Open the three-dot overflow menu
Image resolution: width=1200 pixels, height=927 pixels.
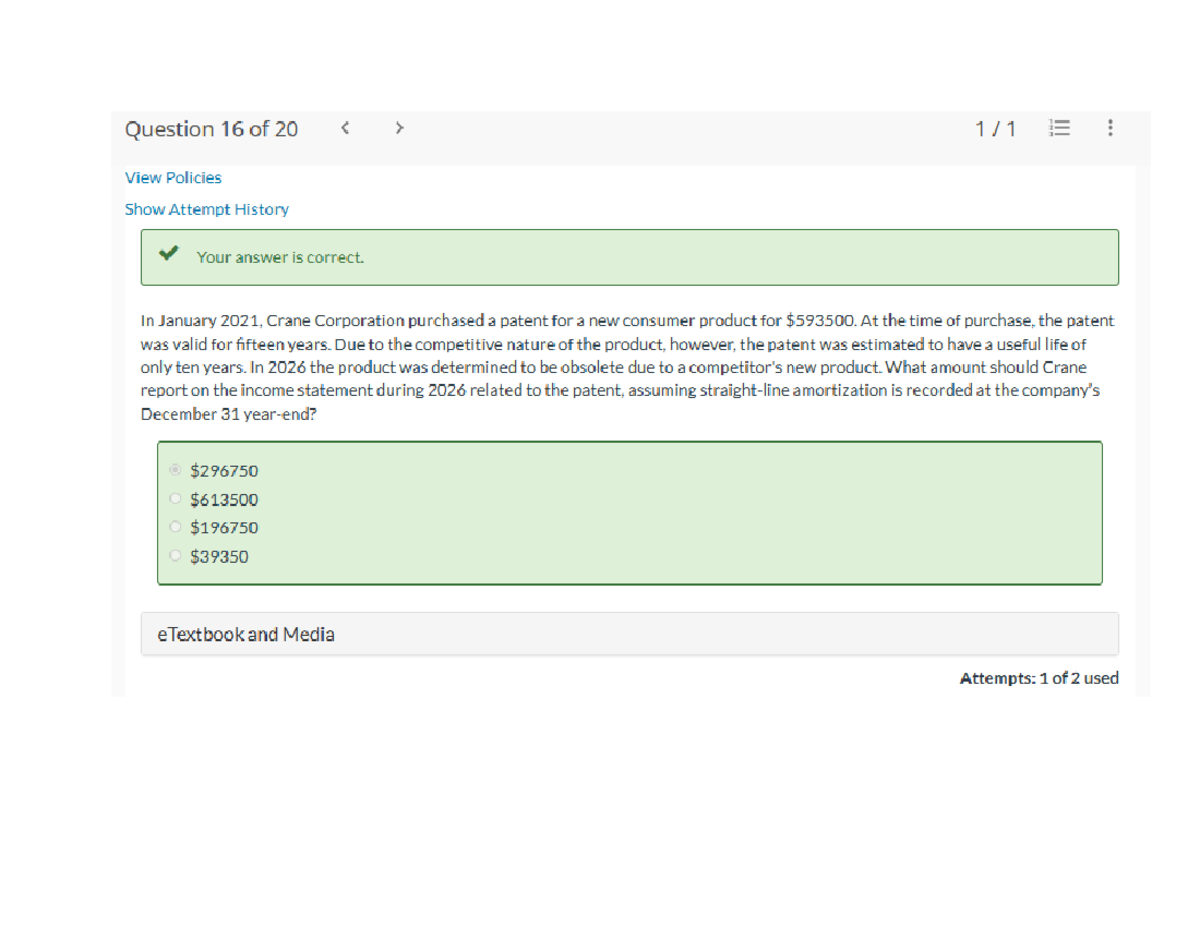click(1109, 128)
